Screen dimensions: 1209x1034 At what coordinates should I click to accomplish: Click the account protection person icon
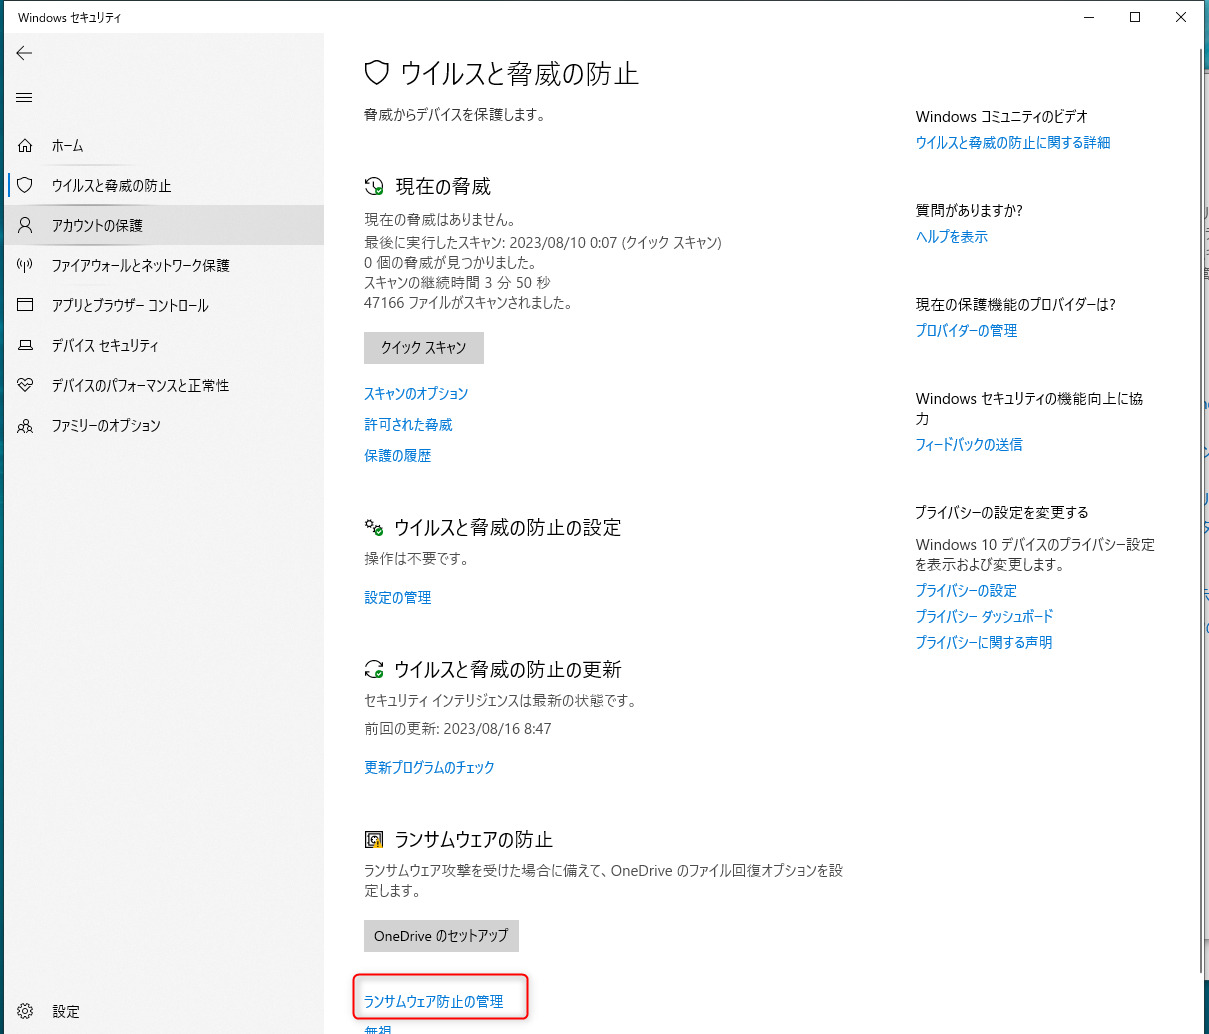(25, 225)
